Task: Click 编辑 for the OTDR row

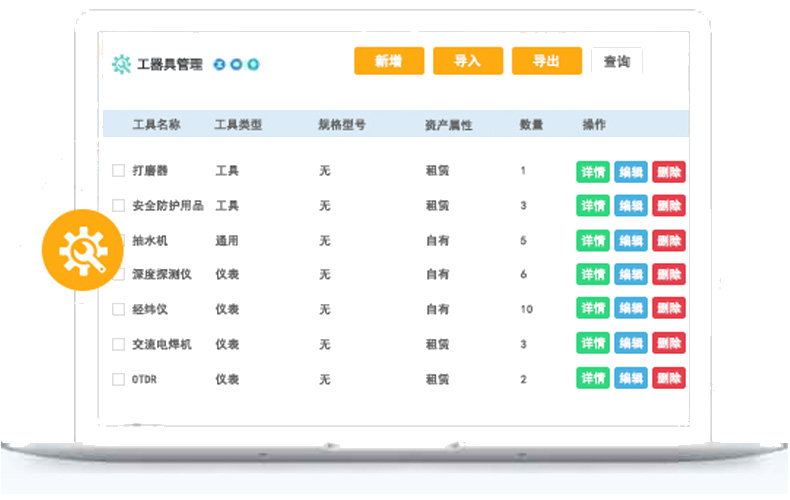Action: (631, 378)
